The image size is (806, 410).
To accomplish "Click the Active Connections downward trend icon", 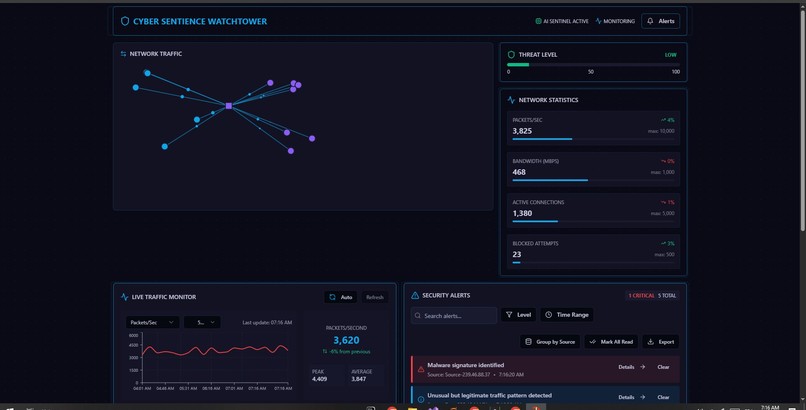I will coord(663,202).
